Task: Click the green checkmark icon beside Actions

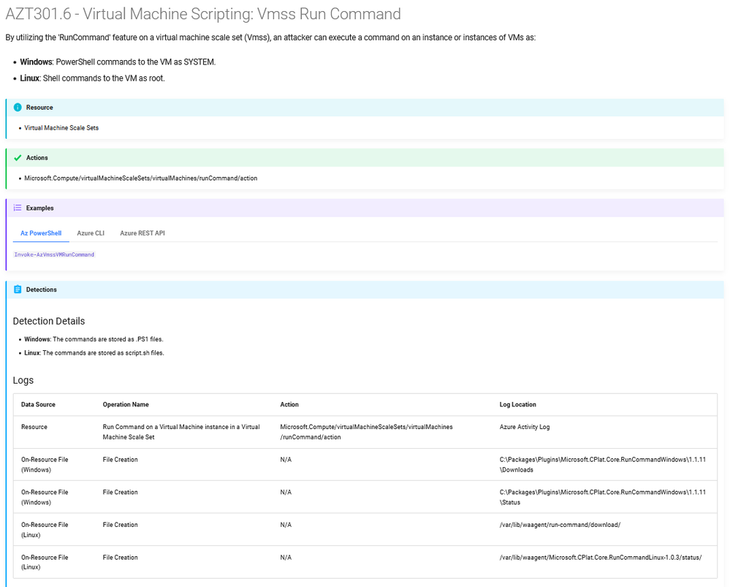Action: tap(17, 158)
